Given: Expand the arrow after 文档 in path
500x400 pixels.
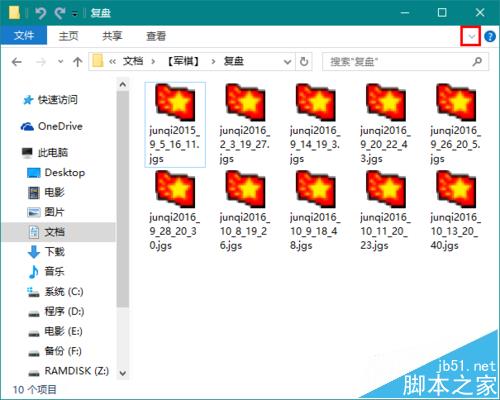Looking at the screenshot, I should pyautogui.click(x=153, y=62).
